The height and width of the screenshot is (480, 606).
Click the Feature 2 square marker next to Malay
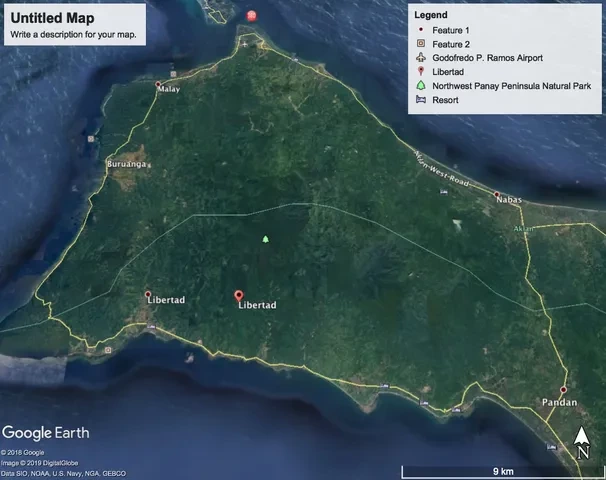(x=173, y=74)
